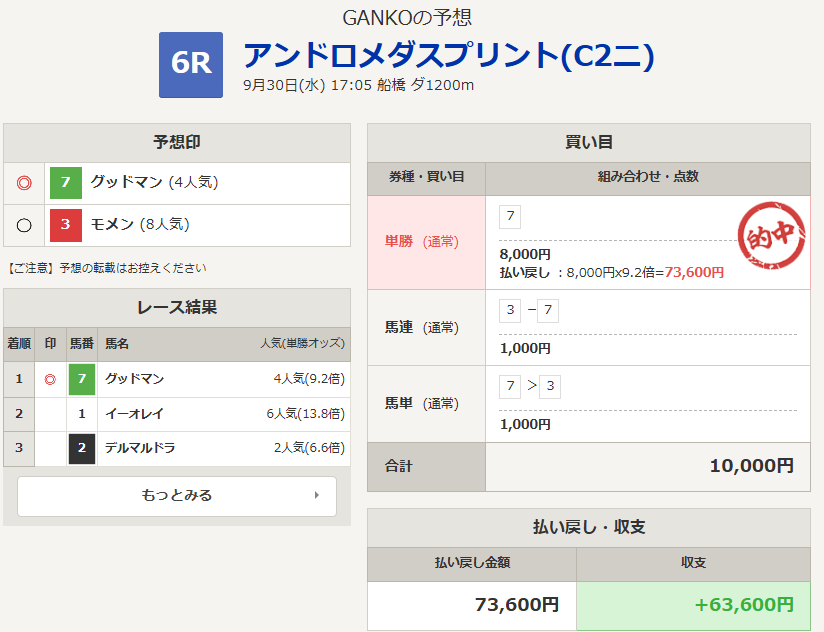Click the 馬番 column header
Screen dimensions: 824x632
82,344
